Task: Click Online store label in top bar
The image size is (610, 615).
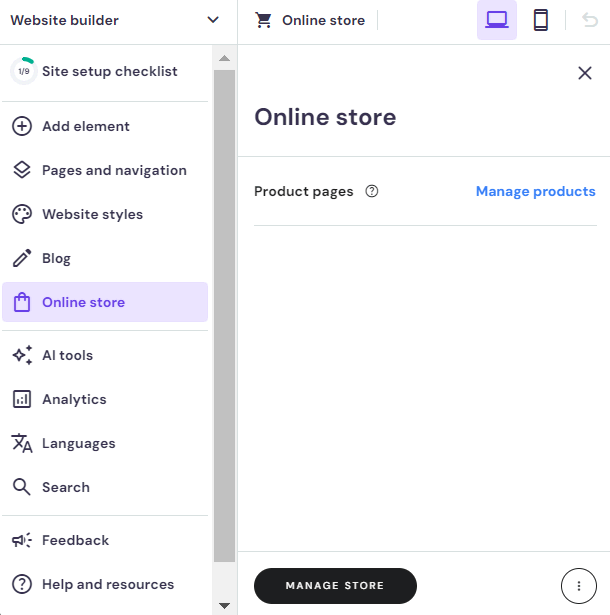Action: 324,20
